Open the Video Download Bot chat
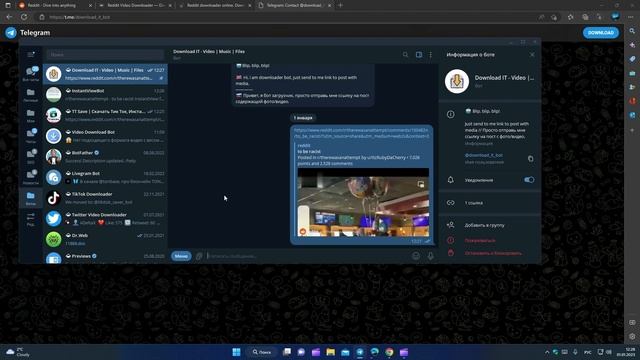640x360 pixels. coord(105,136)
